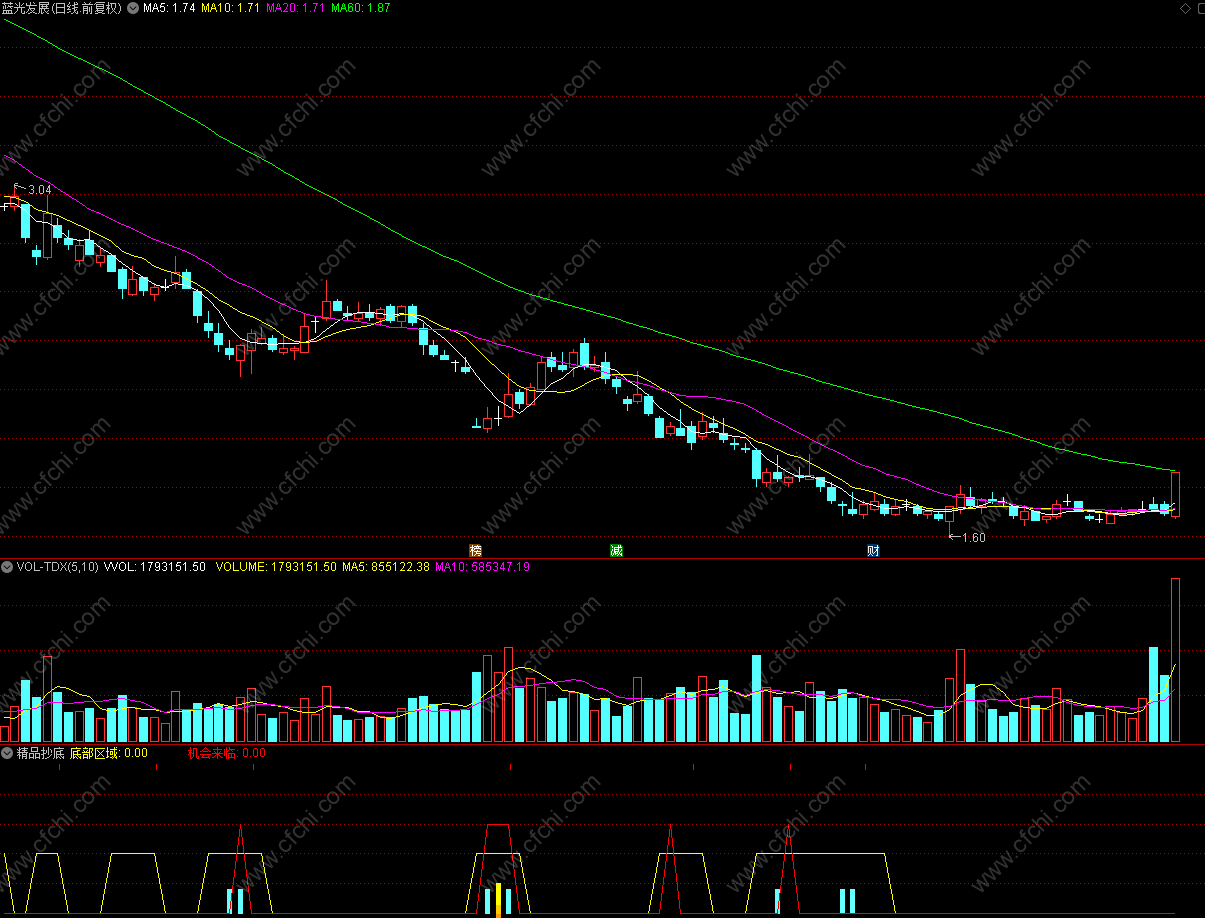
Task: Click the 3.04 high price label
Action: (39, 190)
